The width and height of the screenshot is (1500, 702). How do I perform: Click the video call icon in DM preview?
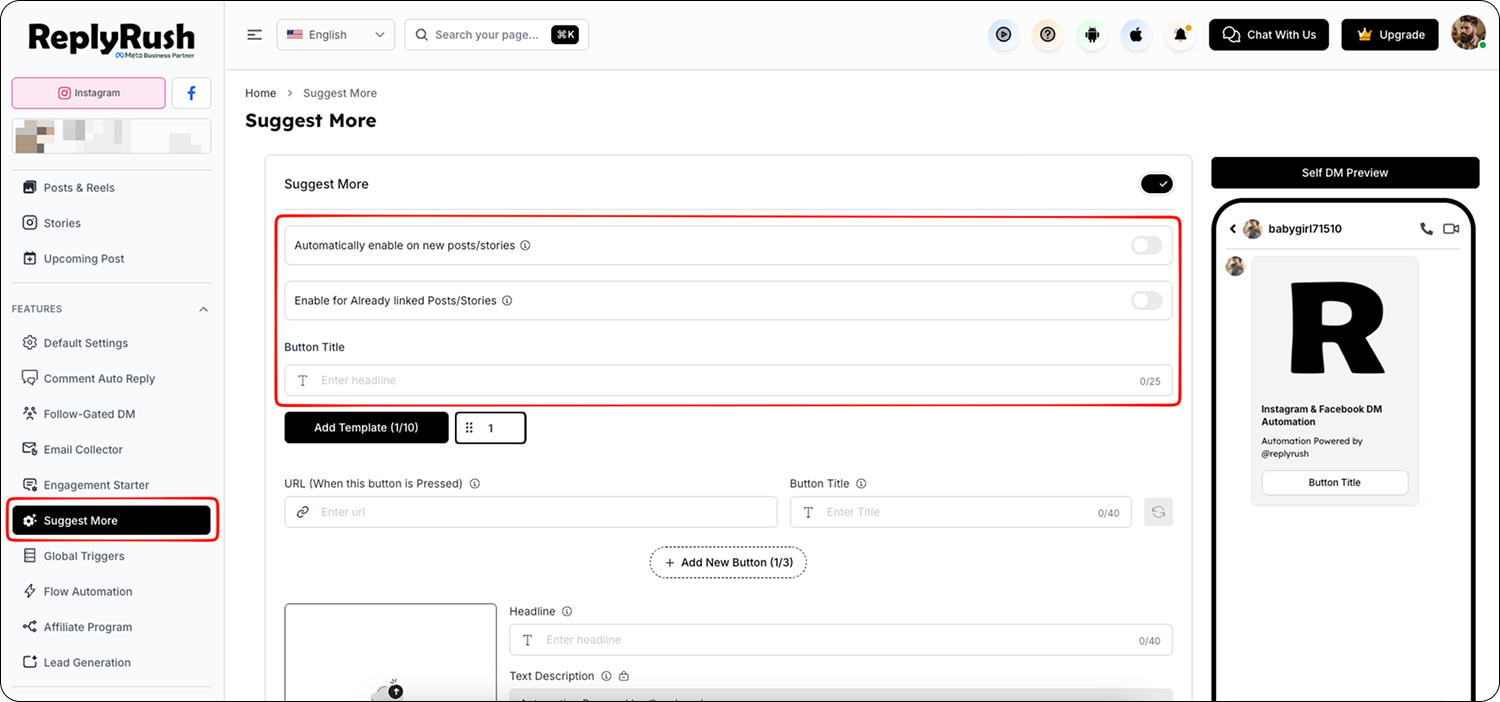point(1451,229)
